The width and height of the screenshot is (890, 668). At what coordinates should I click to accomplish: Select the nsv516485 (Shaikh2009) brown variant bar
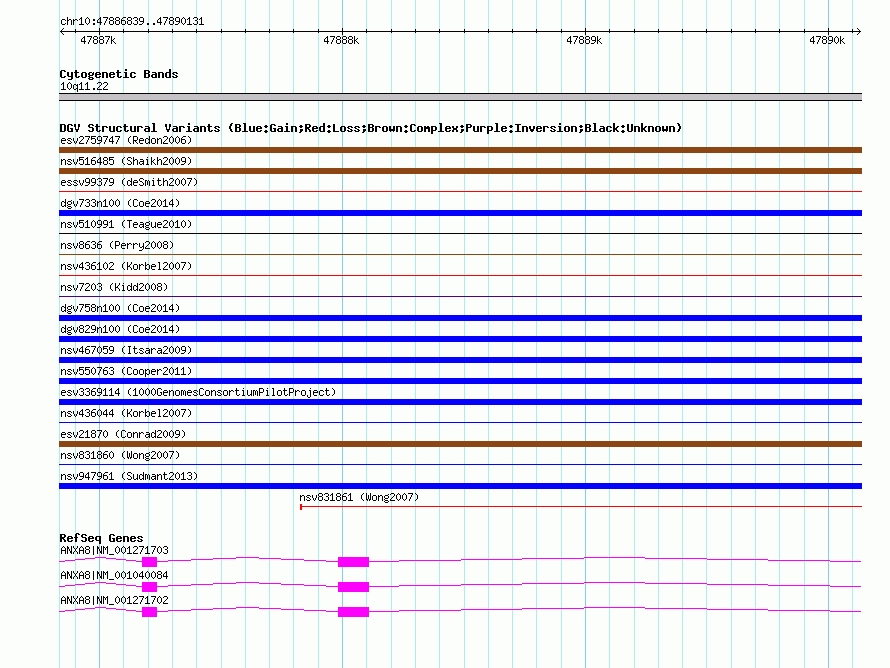pyautogui.click(x=460, y=171)
